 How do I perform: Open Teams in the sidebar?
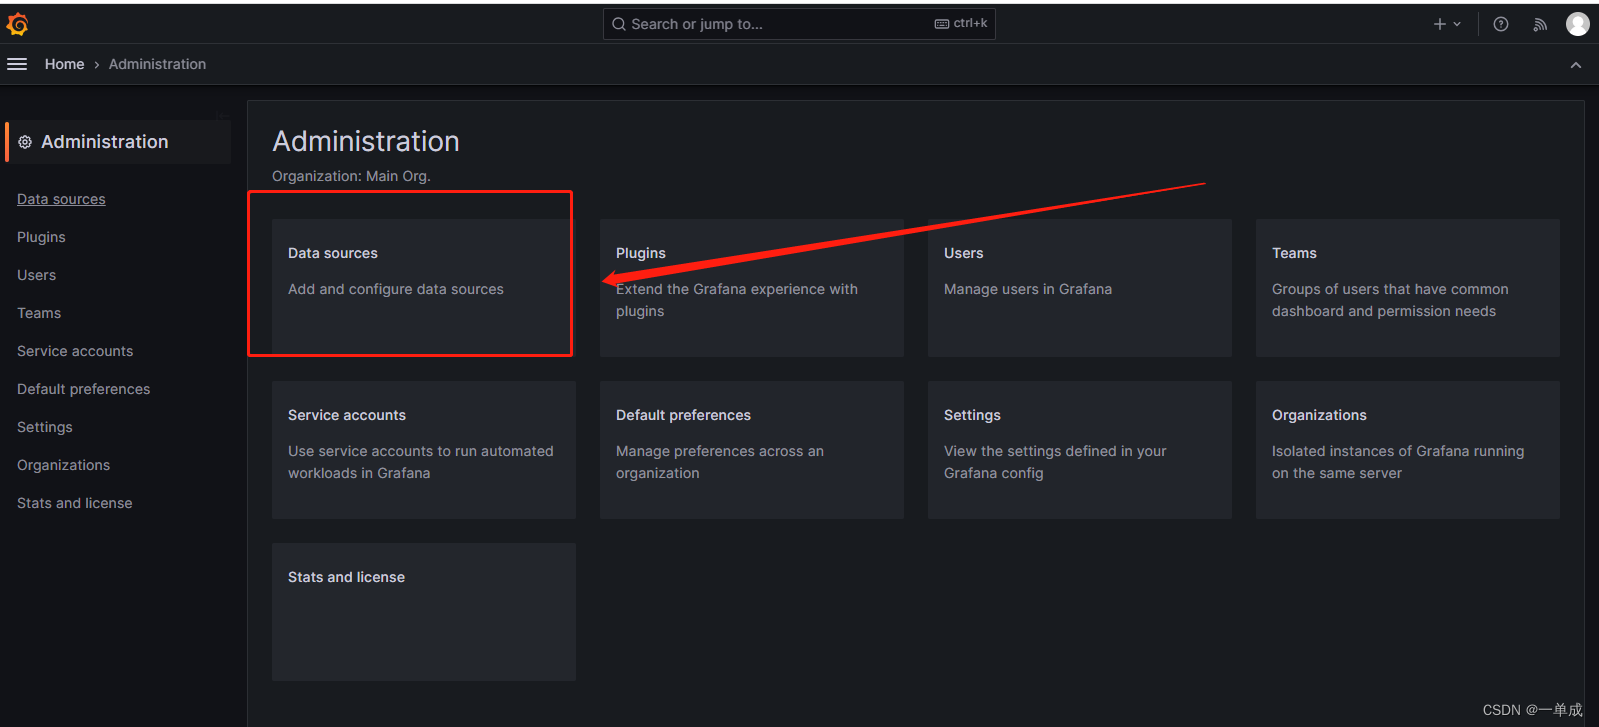tap(39, 313)
